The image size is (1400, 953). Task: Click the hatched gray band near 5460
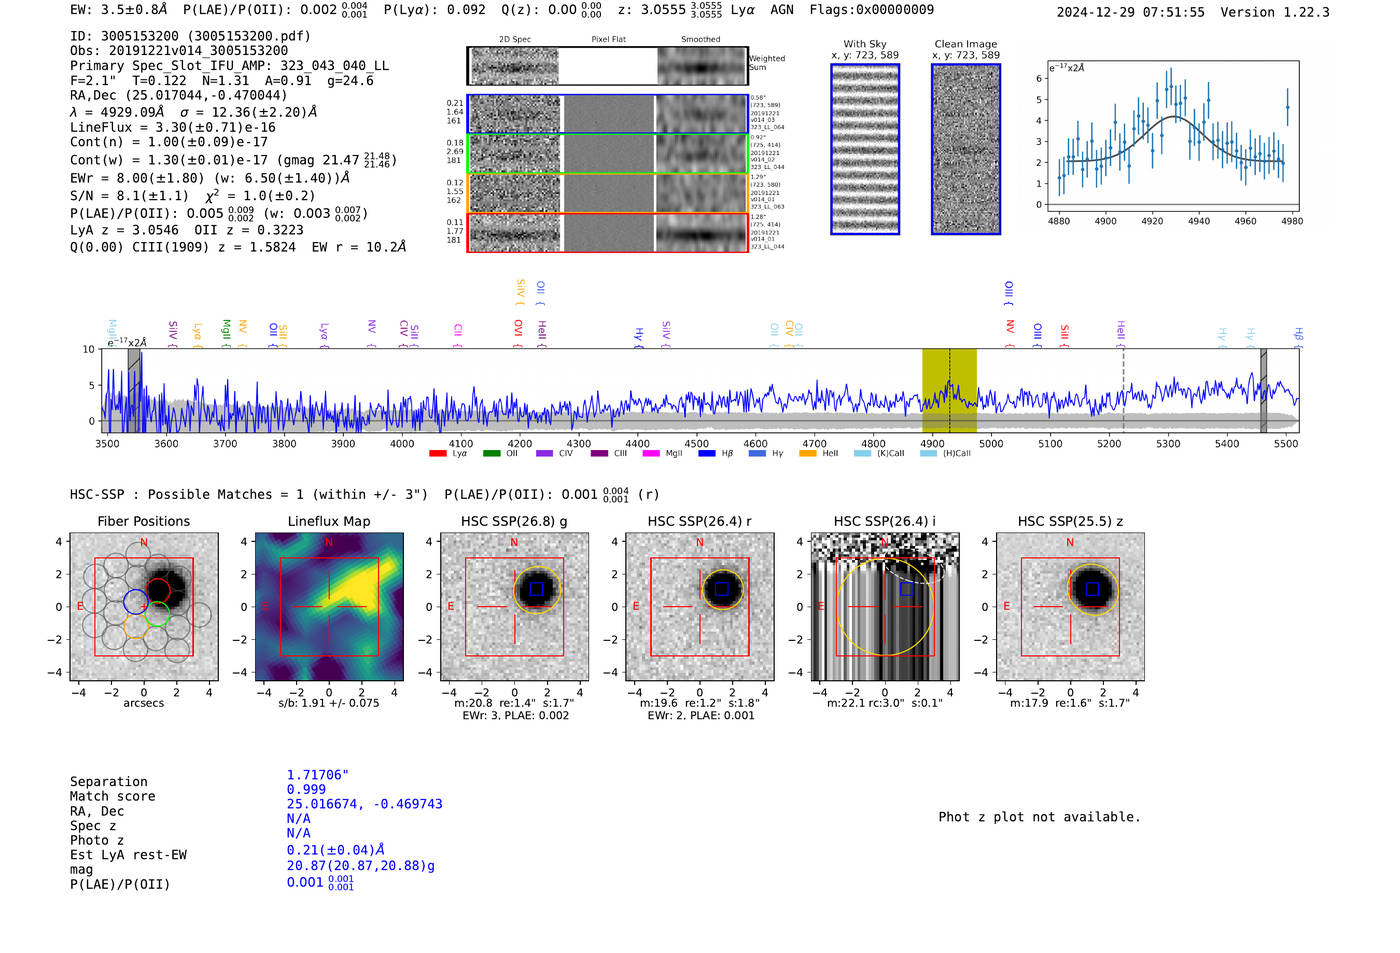1263,390
